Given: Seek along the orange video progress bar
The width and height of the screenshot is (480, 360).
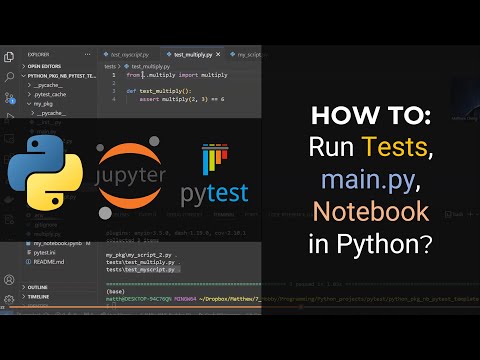Looking at the screenshot, I should [155, 307].
